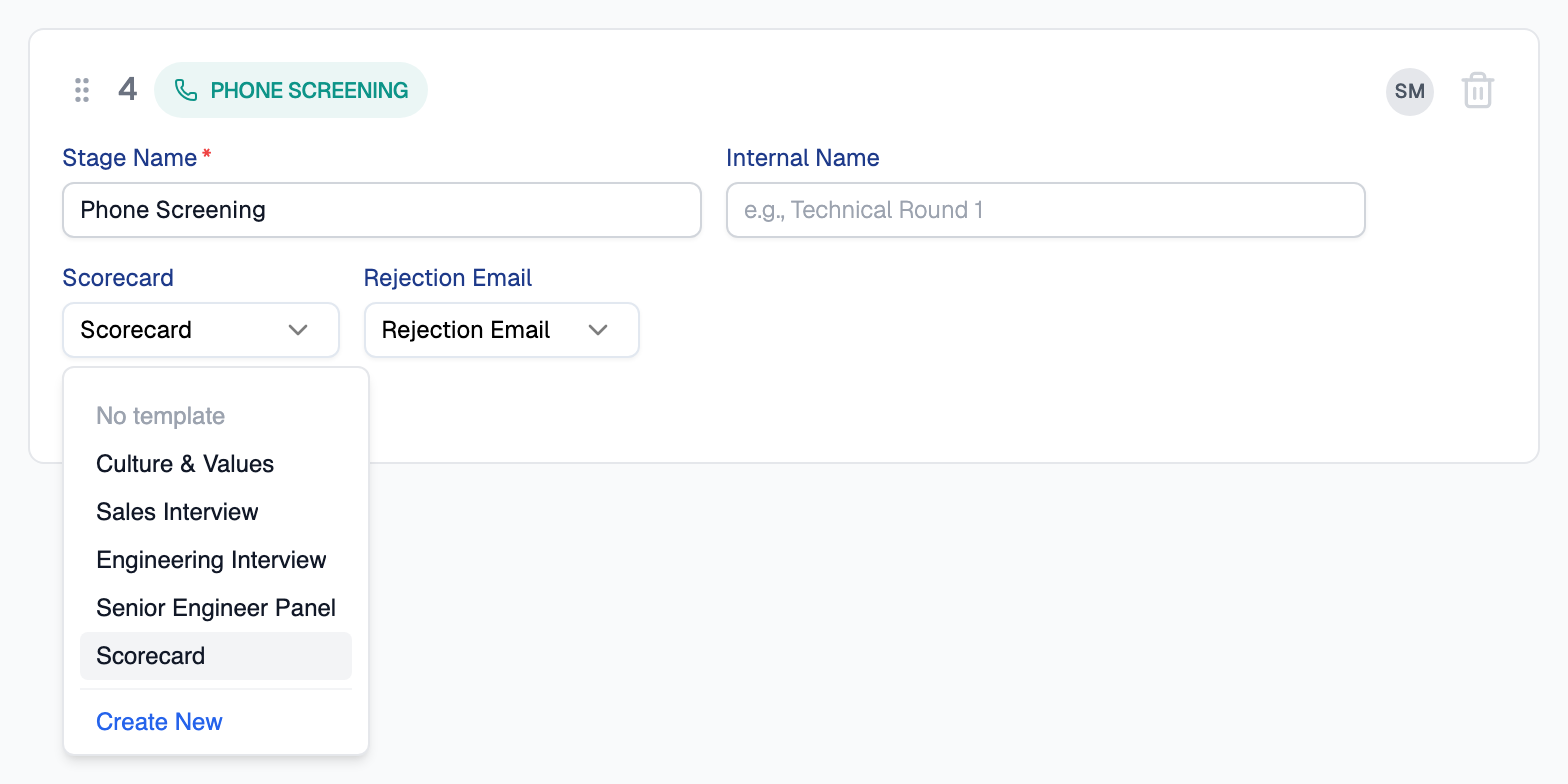Delete the stage with the trash icon
Viewport: 1568px width, 784px height.
click(x=1477, y=91)
